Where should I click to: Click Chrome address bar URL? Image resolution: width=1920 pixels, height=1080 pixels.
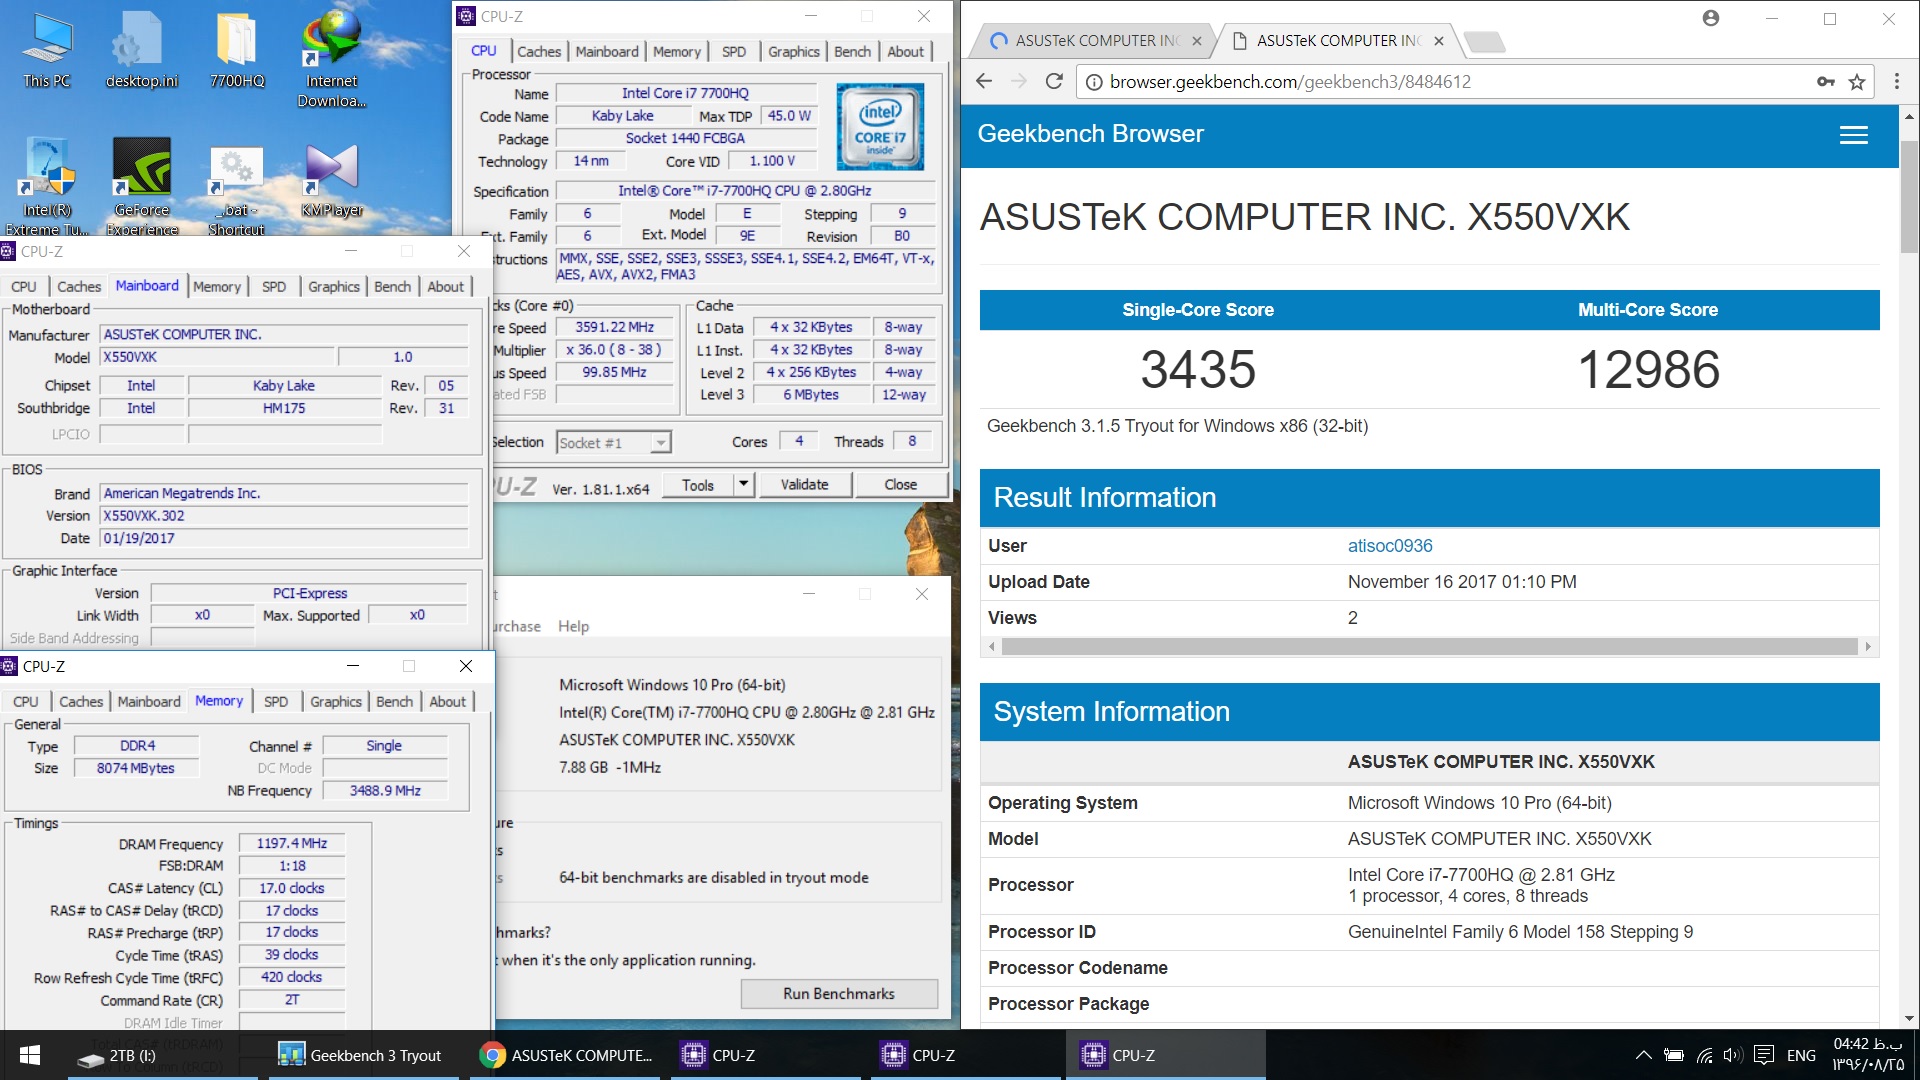click(x=1290, y=82)
